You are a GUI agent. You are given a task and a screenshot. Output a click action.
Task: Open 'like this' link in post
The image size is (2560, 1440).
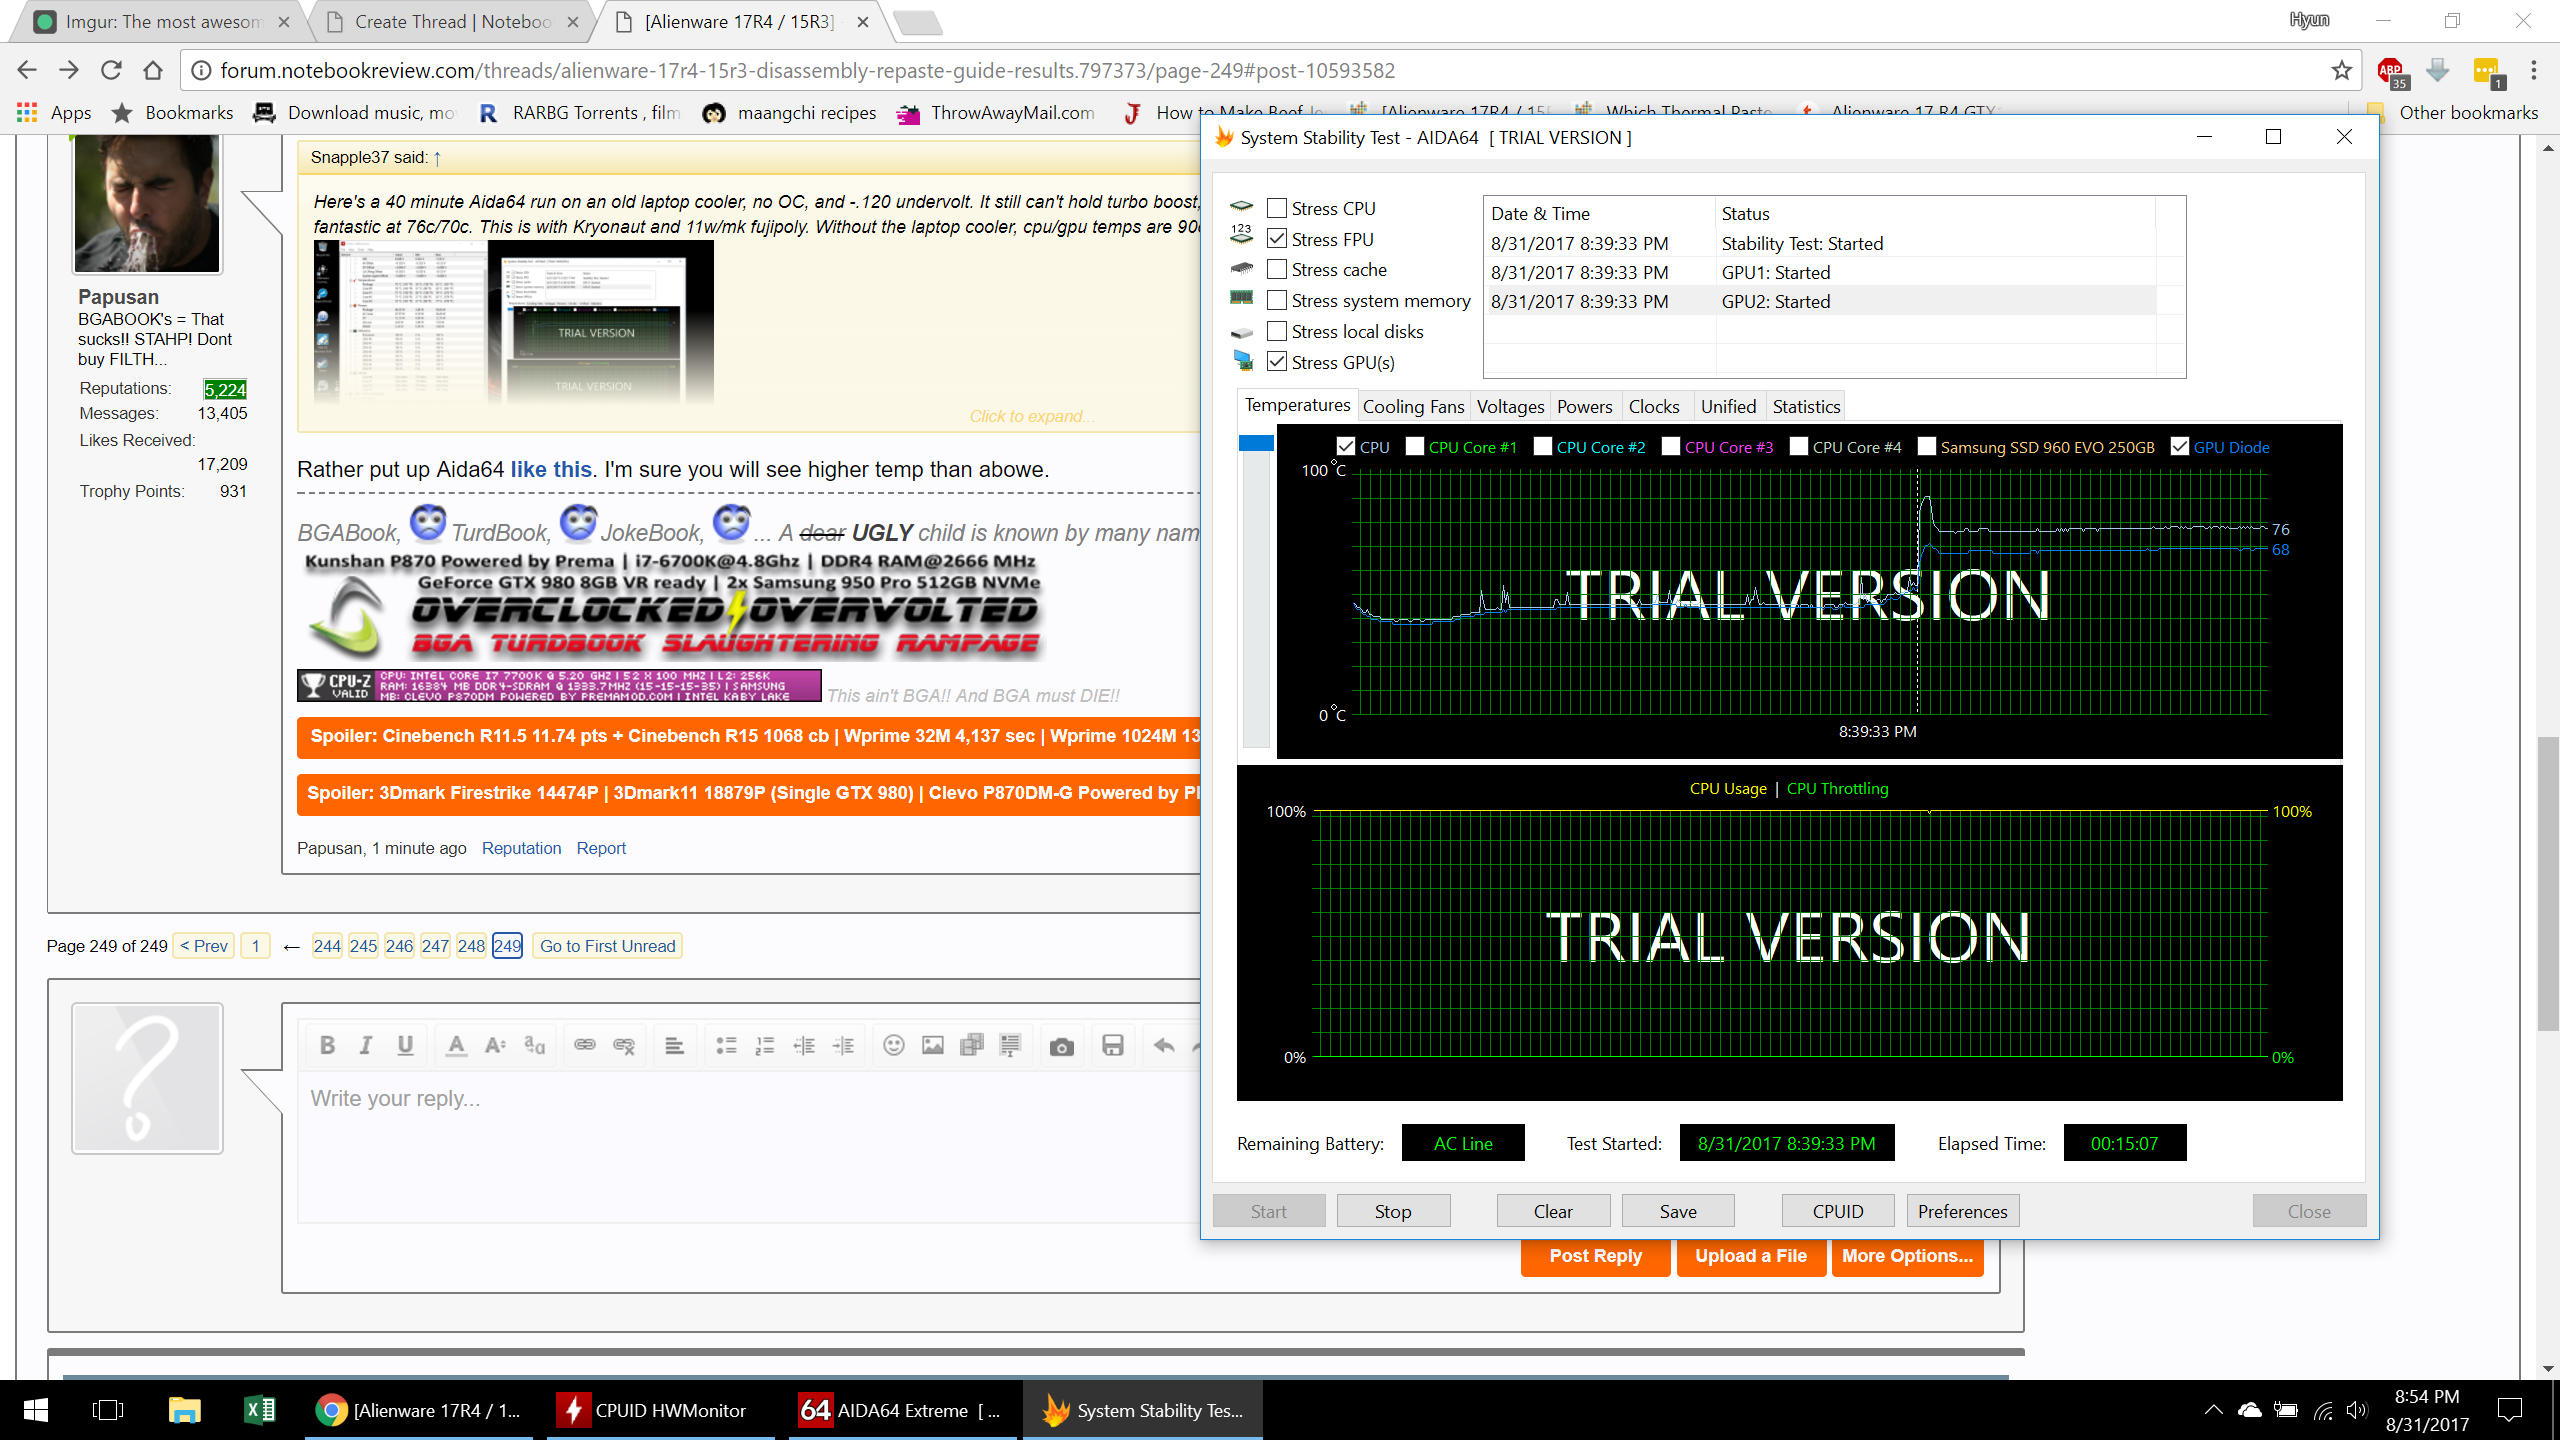pyautogui.click(x=551, y=469)
